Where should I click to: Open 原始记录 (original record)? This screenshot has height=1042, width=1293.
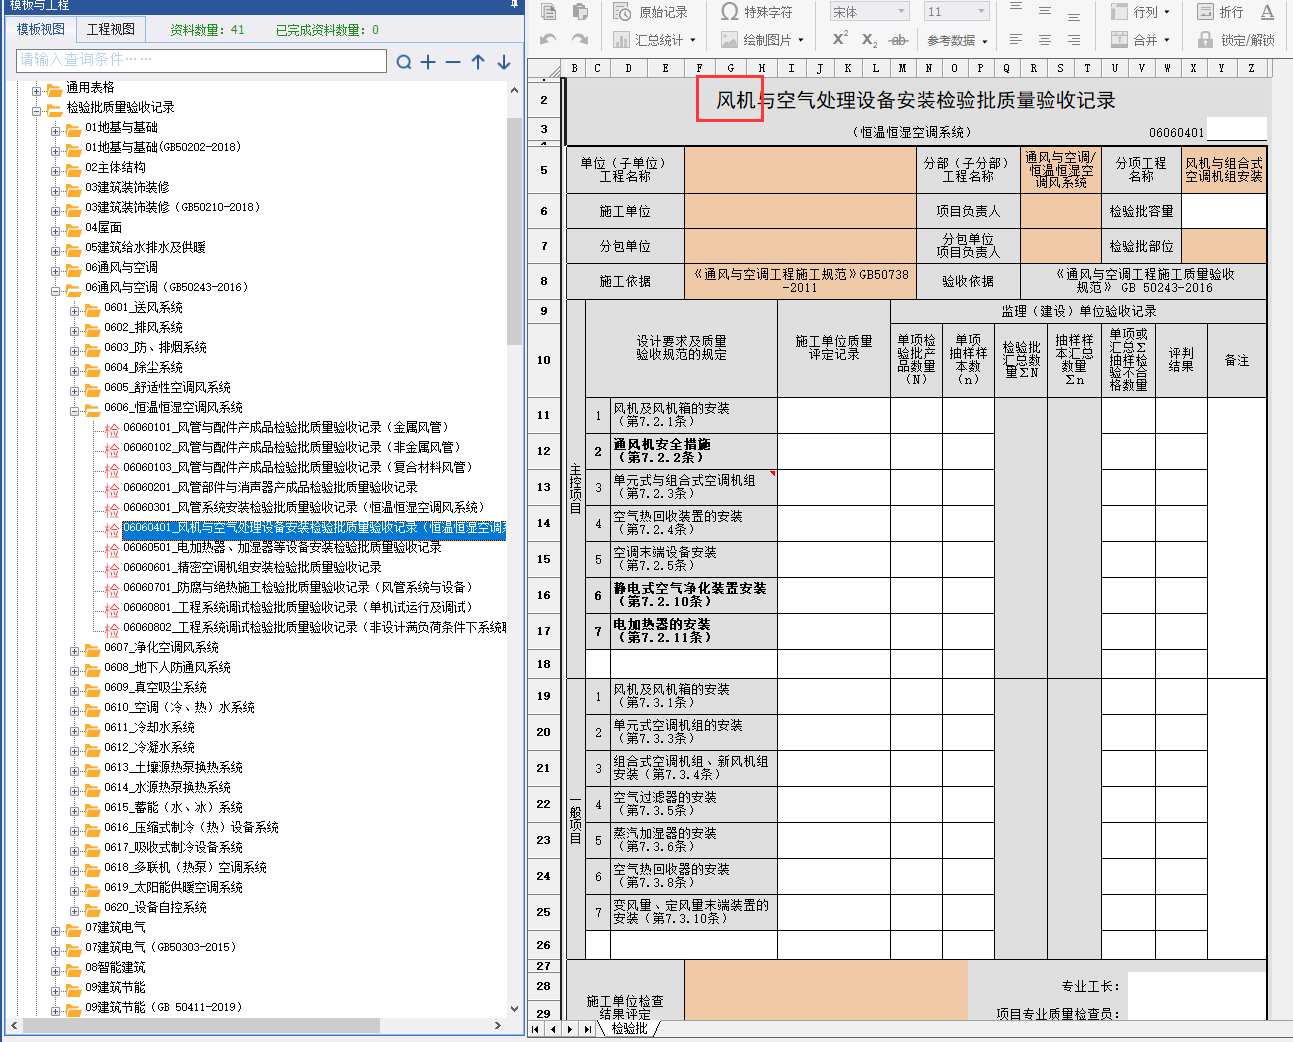651,12
